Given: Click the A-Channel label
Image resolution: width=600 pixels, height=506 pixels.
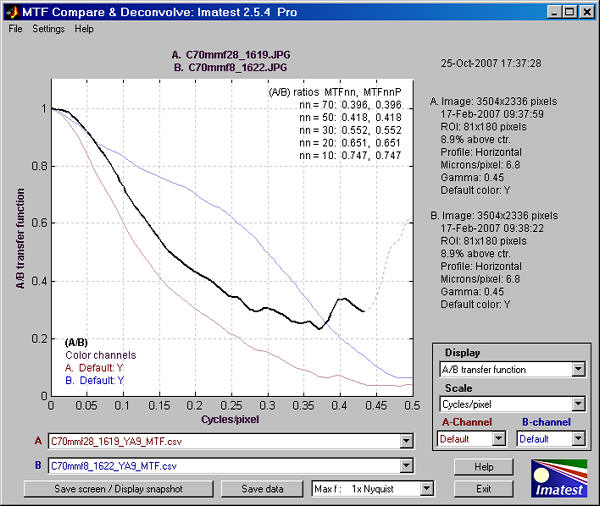Looking at the screenshot, I should [467, 422].
